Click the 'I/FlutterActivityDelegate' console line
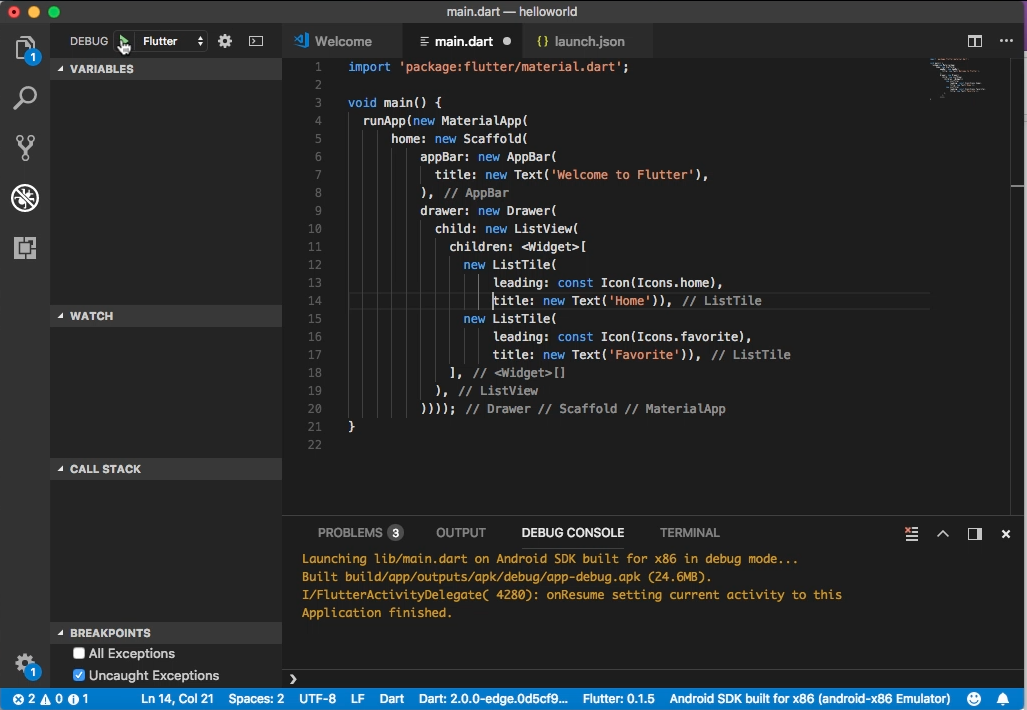The width and height of the screenshot is (1027, 710). 572,595
